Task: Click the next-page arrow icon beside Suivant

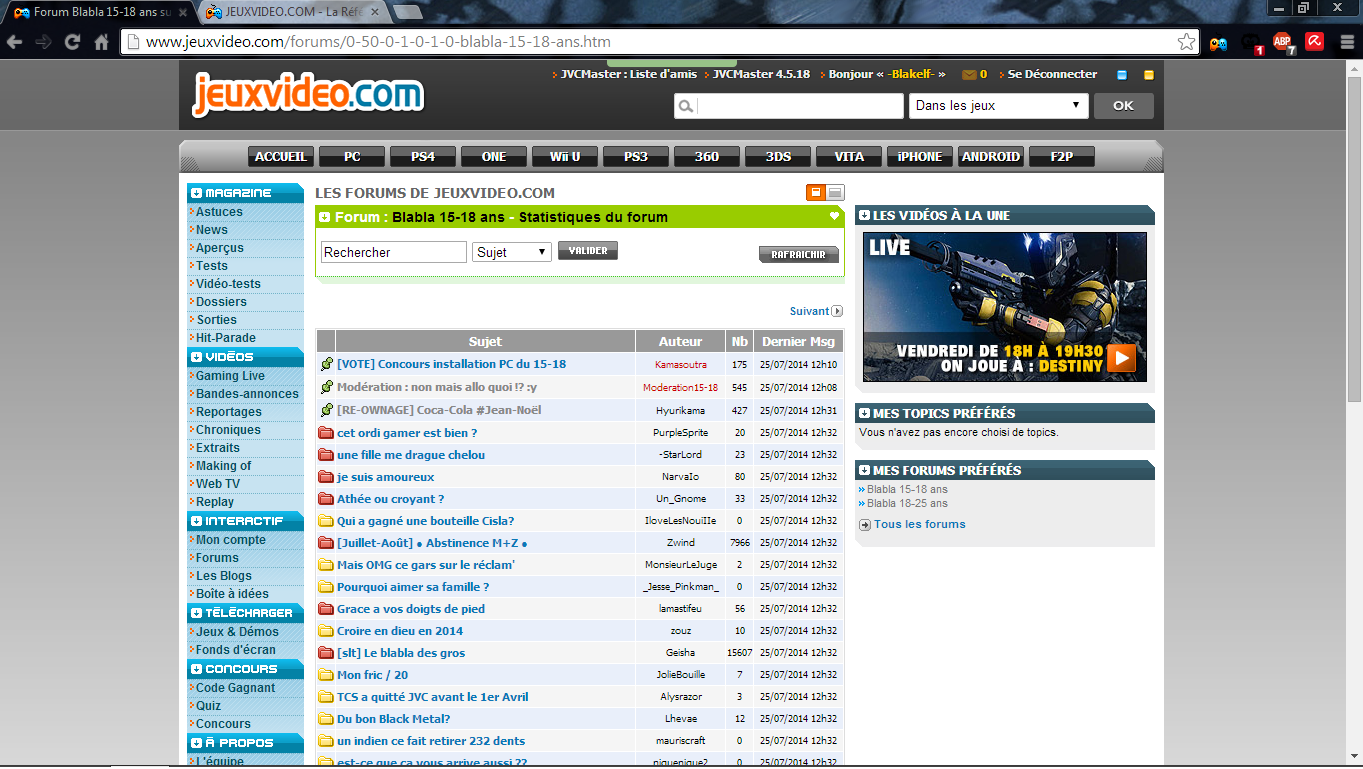Action: pyautogui.click(x=837, y=311)
